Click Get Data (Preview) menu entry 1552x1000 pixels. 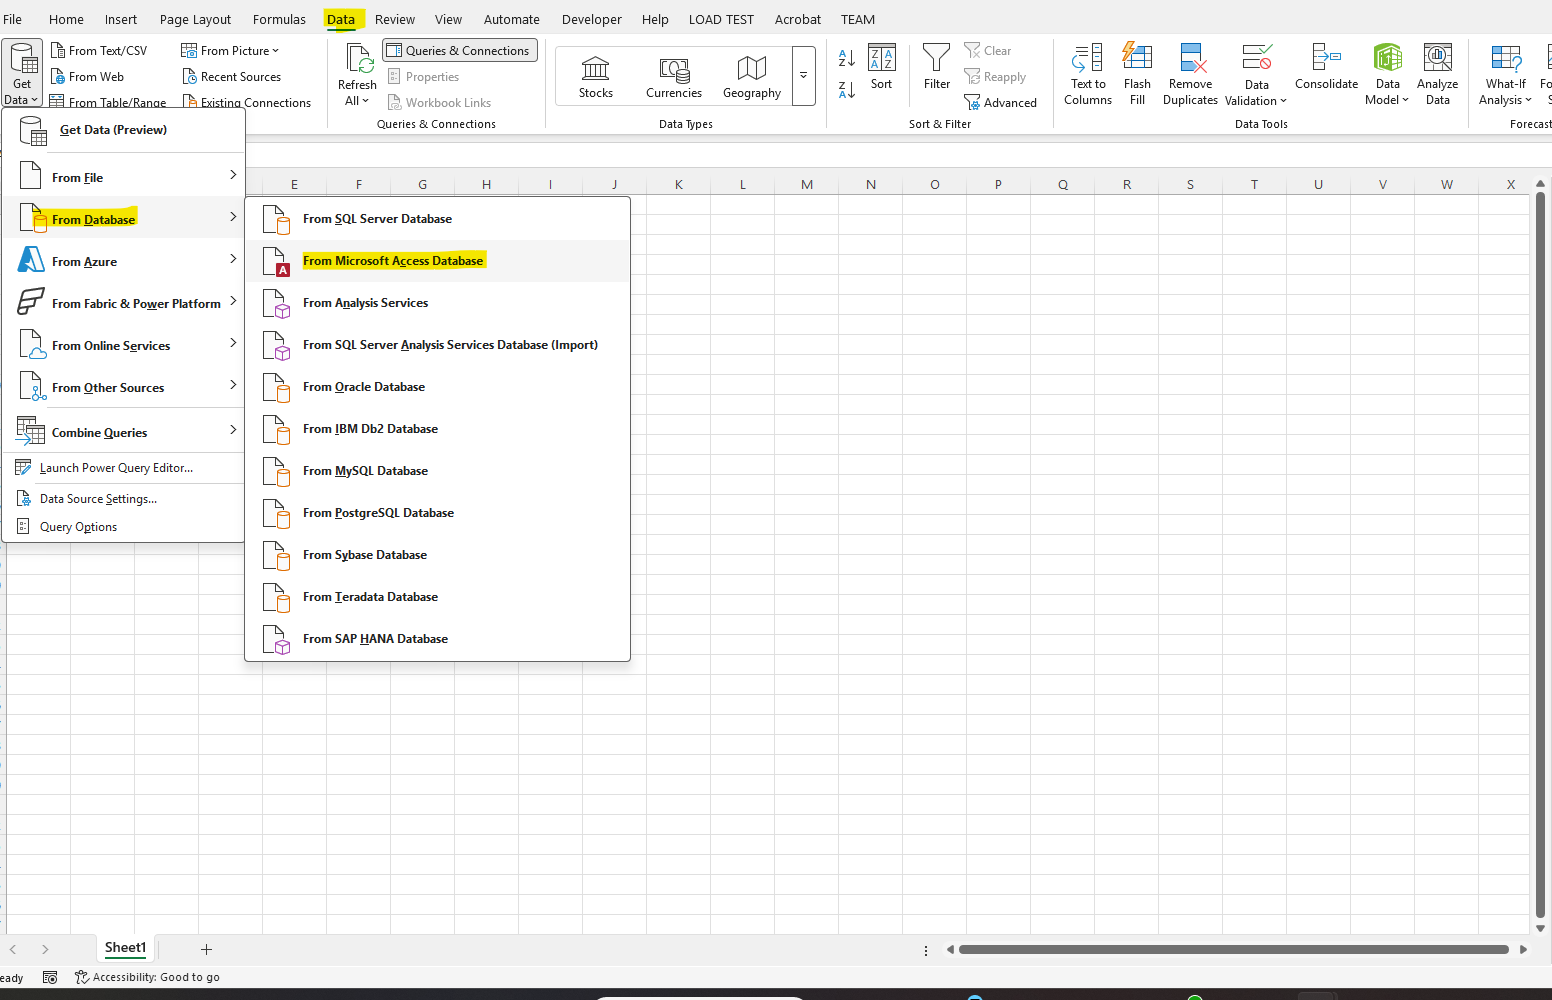click(124, 130)
